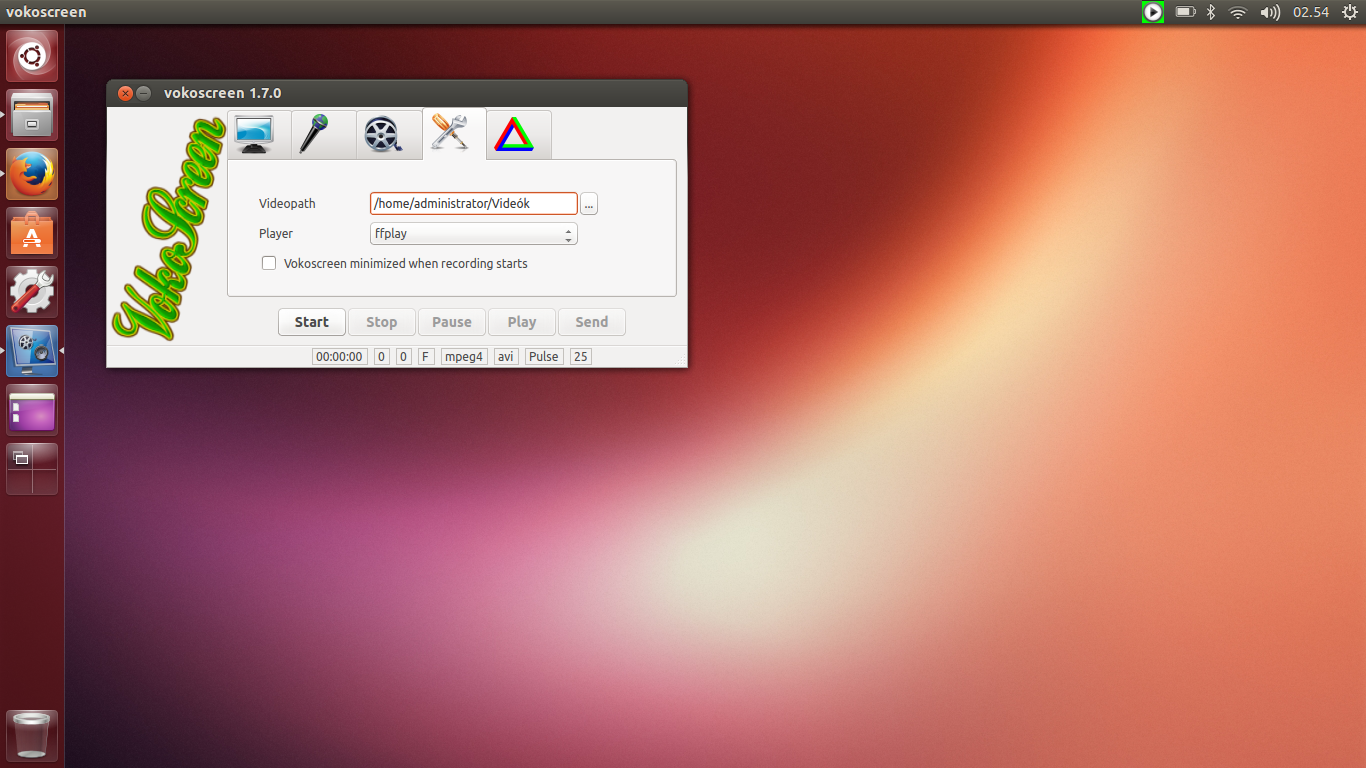
Task: Open System Settings from launcher
Action: click(x=32, y=292)
